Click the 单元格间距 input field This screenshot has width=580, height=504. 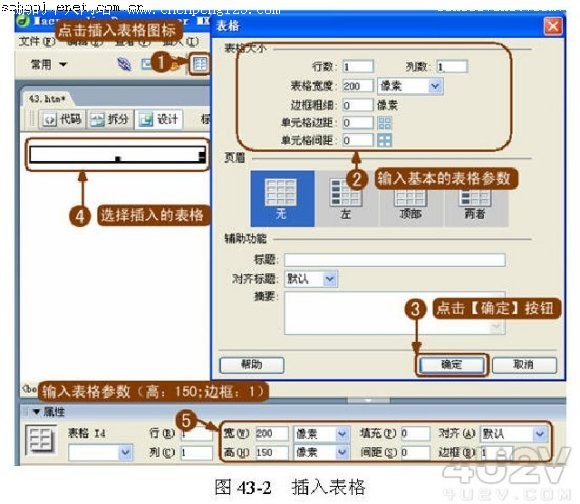click(358, 140)
